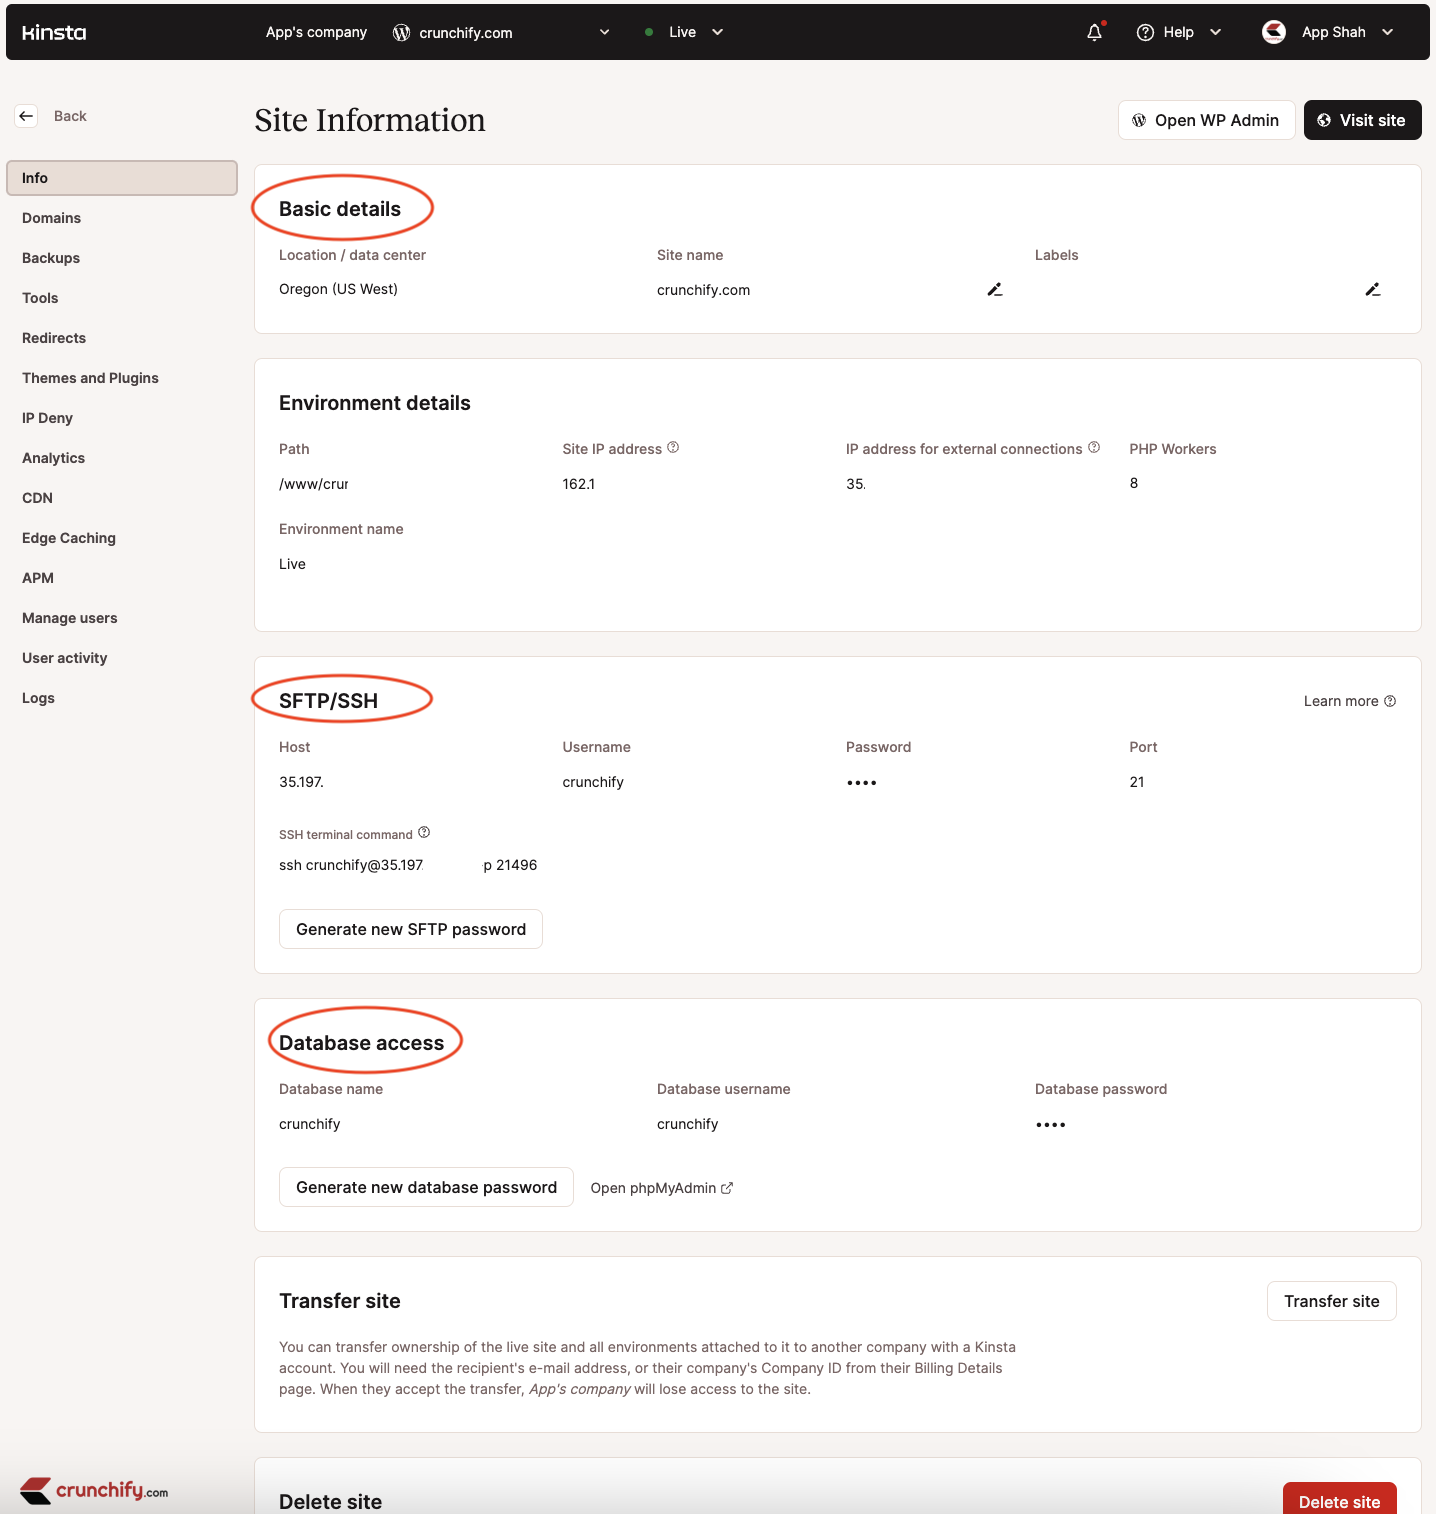Open phpMyAdmin link

point(662,1188)
